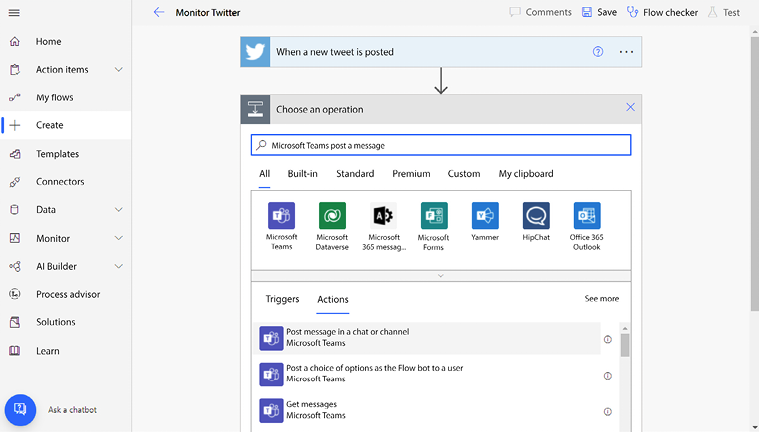Viewport: 759px width, 432px height.
Task: Open the hamburger navigation menu
Action: tap(14, 13)
